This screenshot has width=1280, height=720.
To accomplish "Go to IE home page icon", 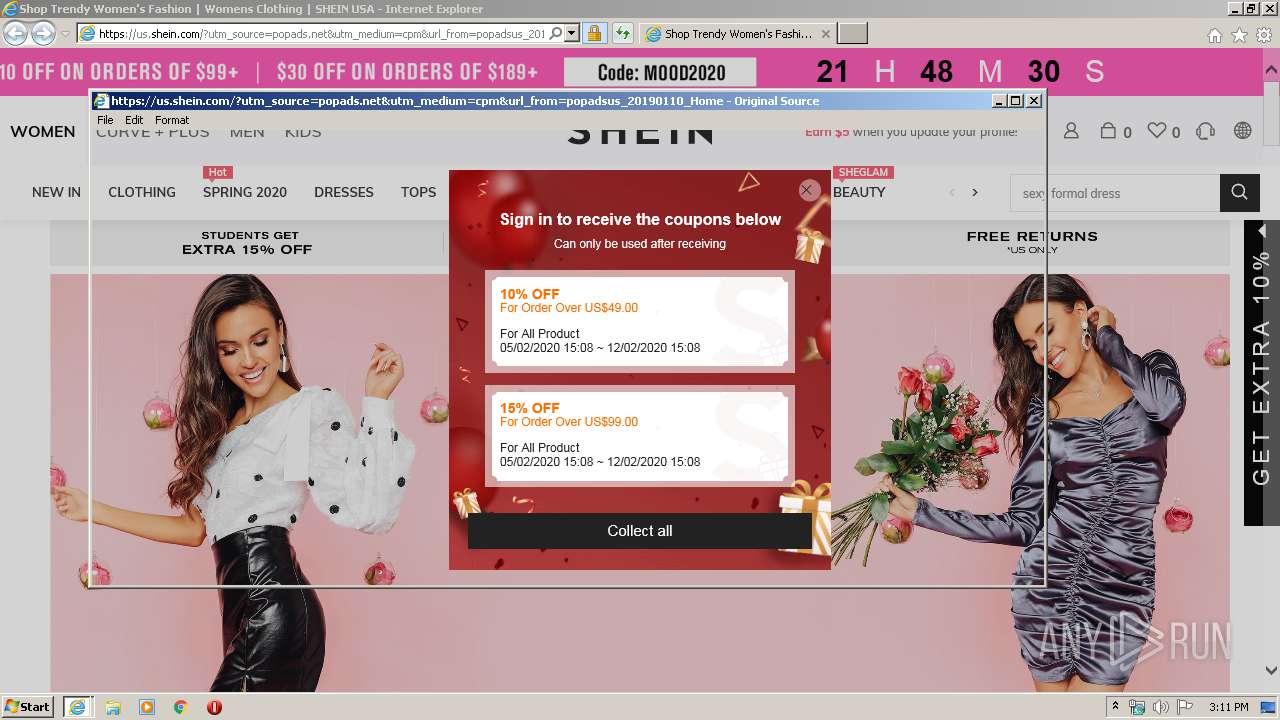I will [x=1214, y=35].
